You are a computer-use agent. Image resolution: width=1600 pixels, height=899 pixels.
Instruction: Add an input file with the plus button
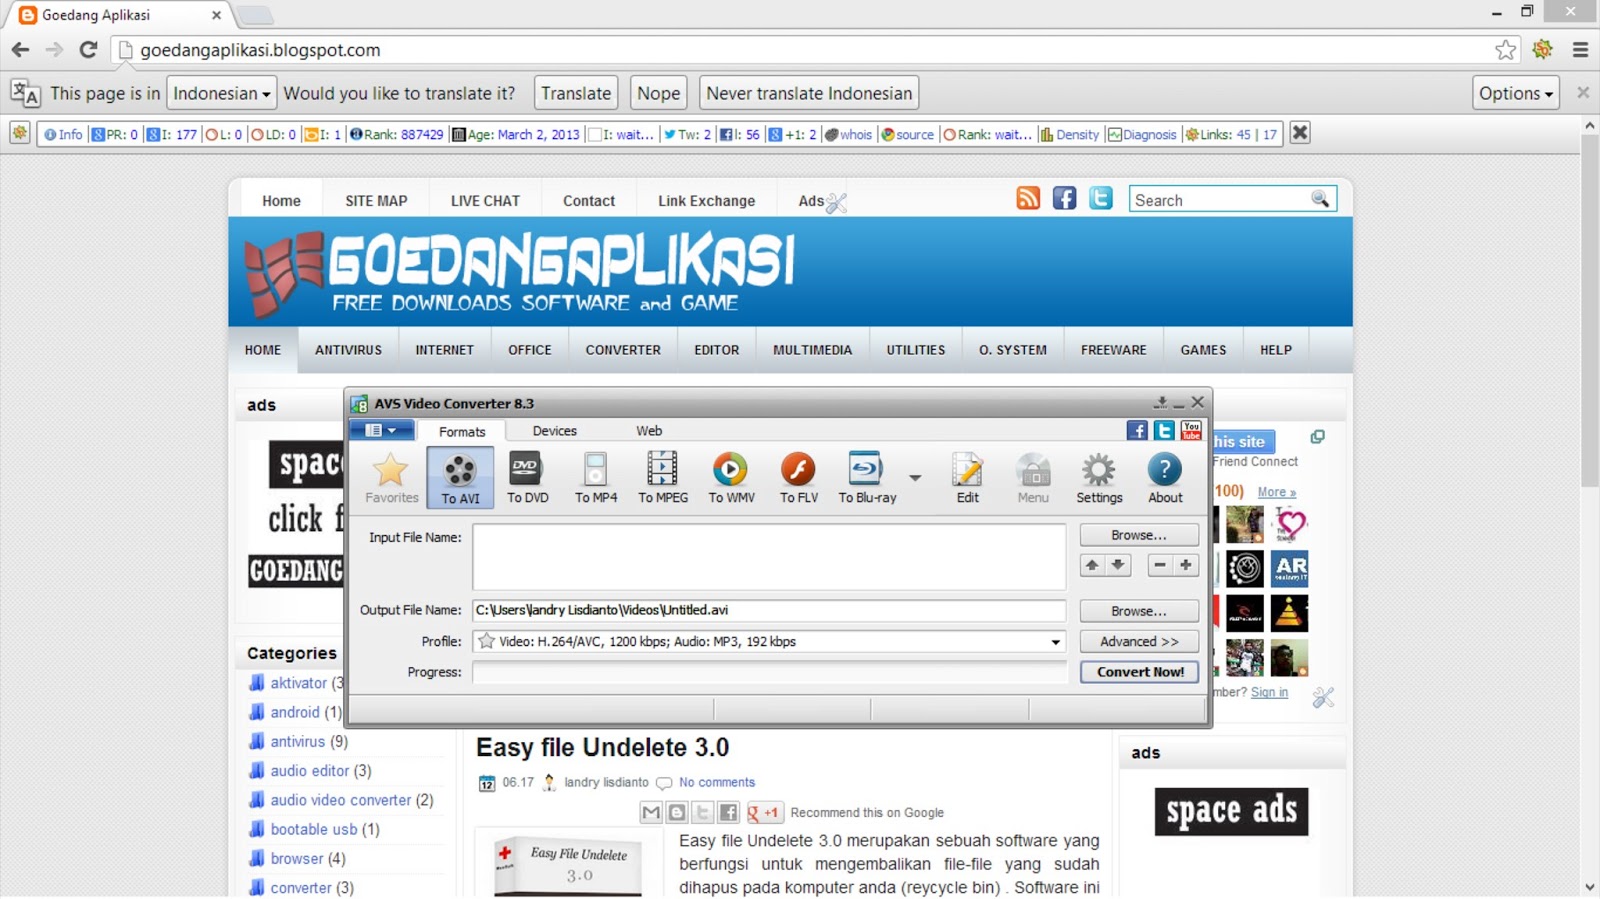1185,565
